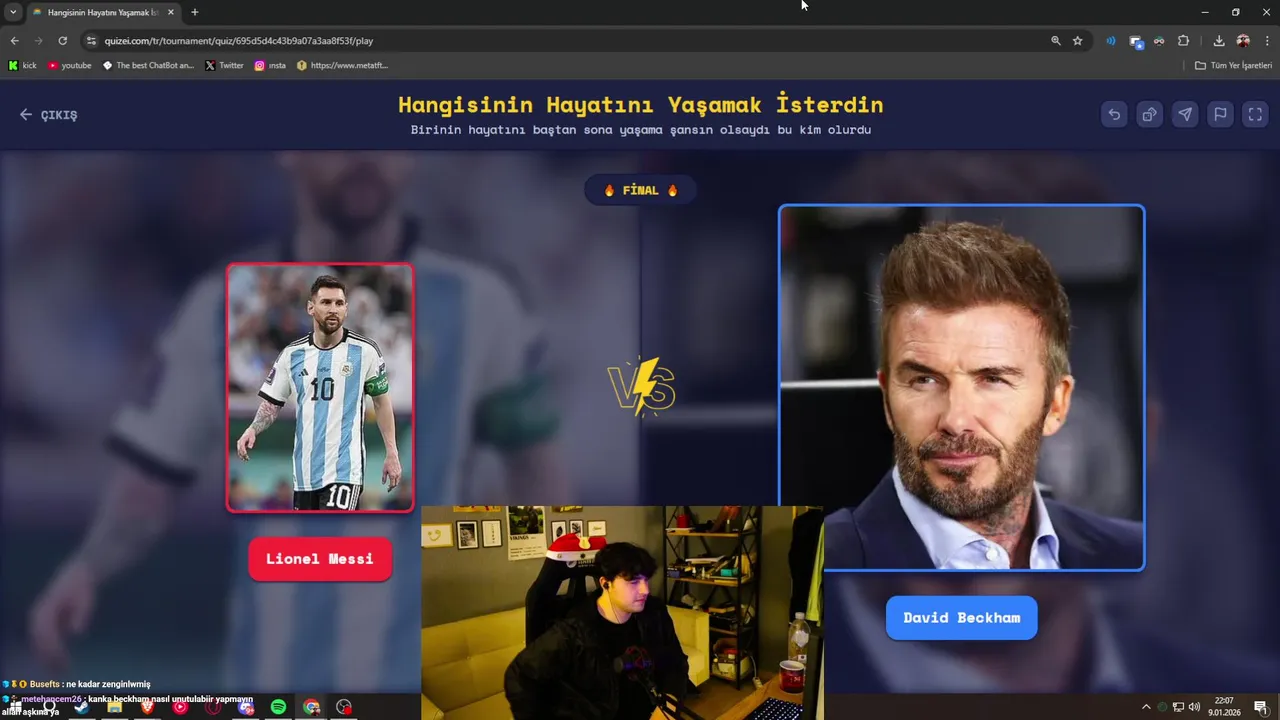Open the volume icon in system tray

pos(1195,707)
